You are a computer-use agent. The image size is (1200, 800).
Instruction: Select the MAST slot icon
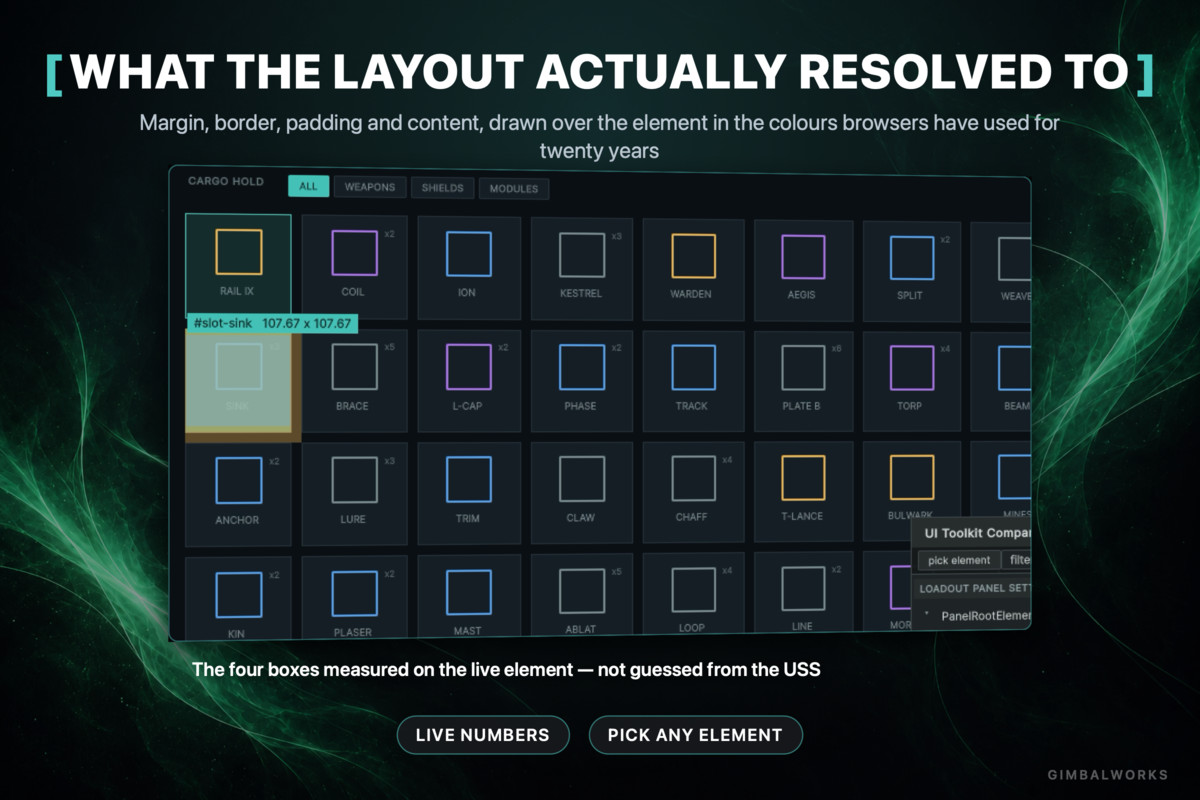coord(469,592)
